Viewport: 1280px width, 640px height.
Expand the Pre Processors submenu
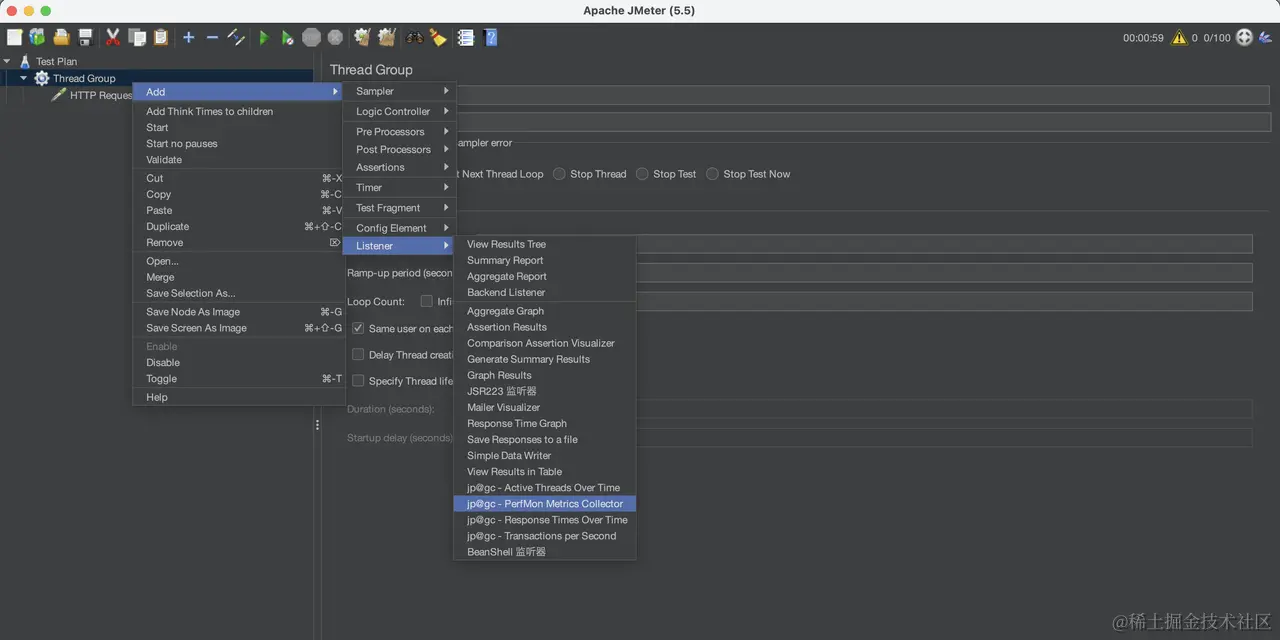[x=400, y=131]
